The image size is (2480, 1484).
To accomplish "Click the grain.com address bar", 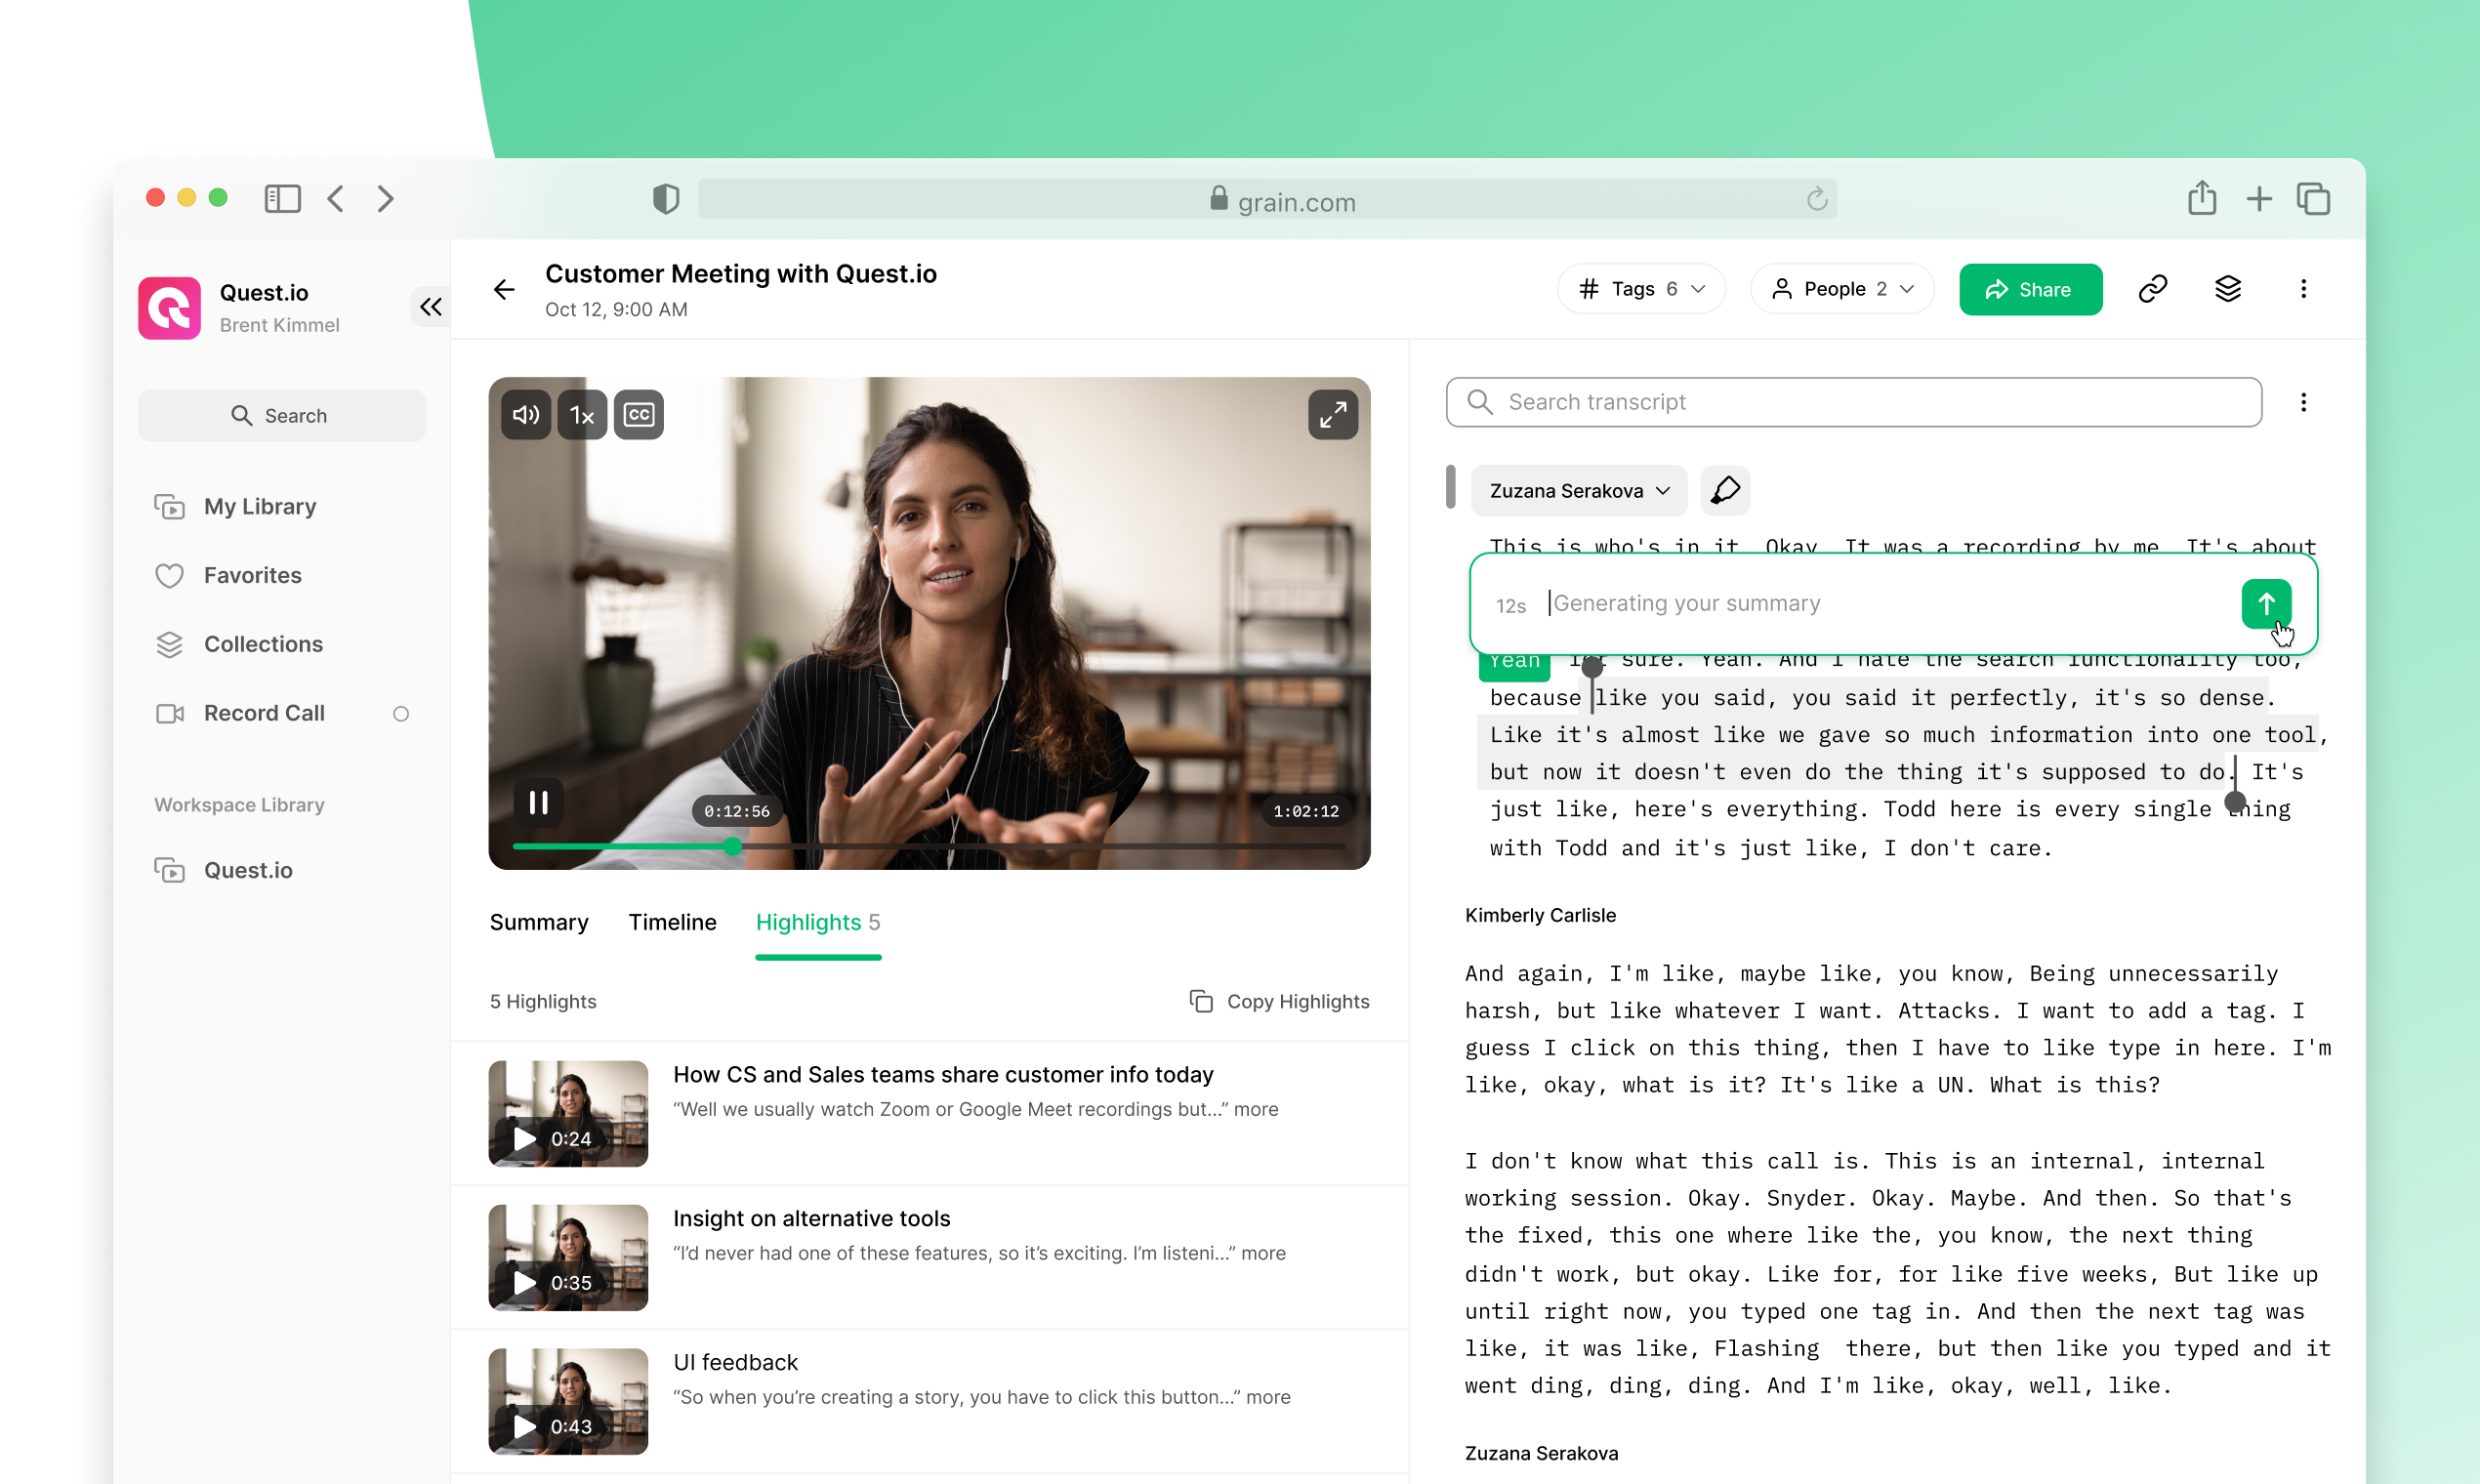I will point(1267,199).
